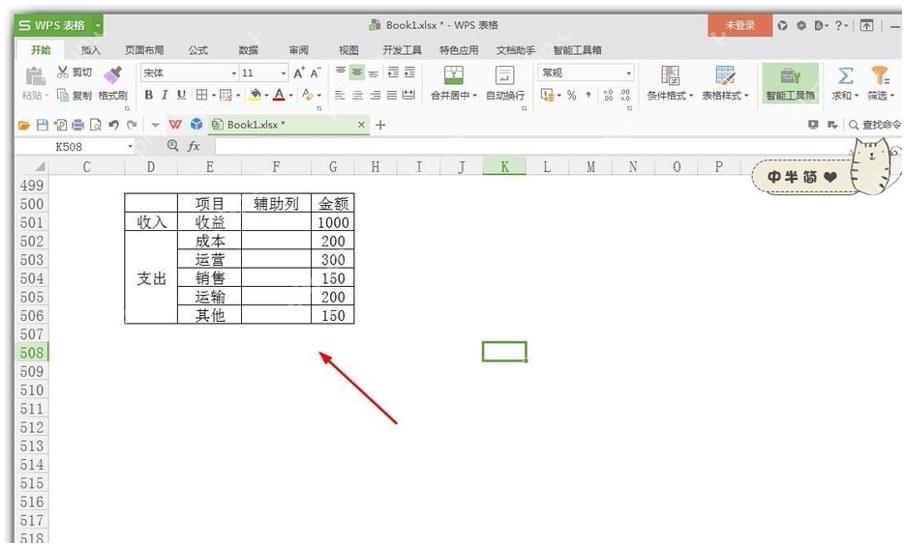This screenshot has width=904, height=545.
Task: Expand the Paste (粘贴) dropdown arrow
Action: coord(47,96)
